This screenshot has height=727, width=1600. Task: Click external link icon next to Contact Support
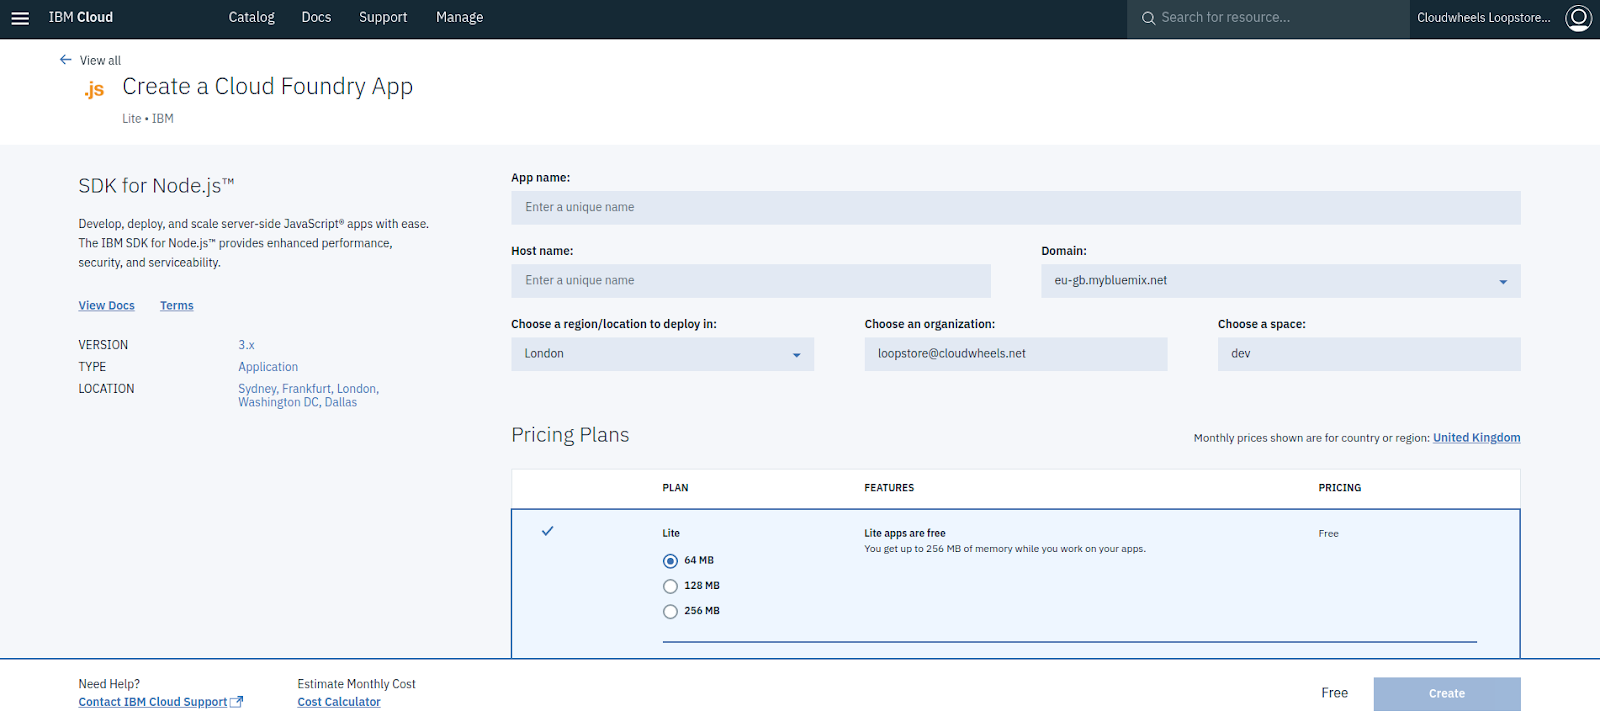coord(237,702)
